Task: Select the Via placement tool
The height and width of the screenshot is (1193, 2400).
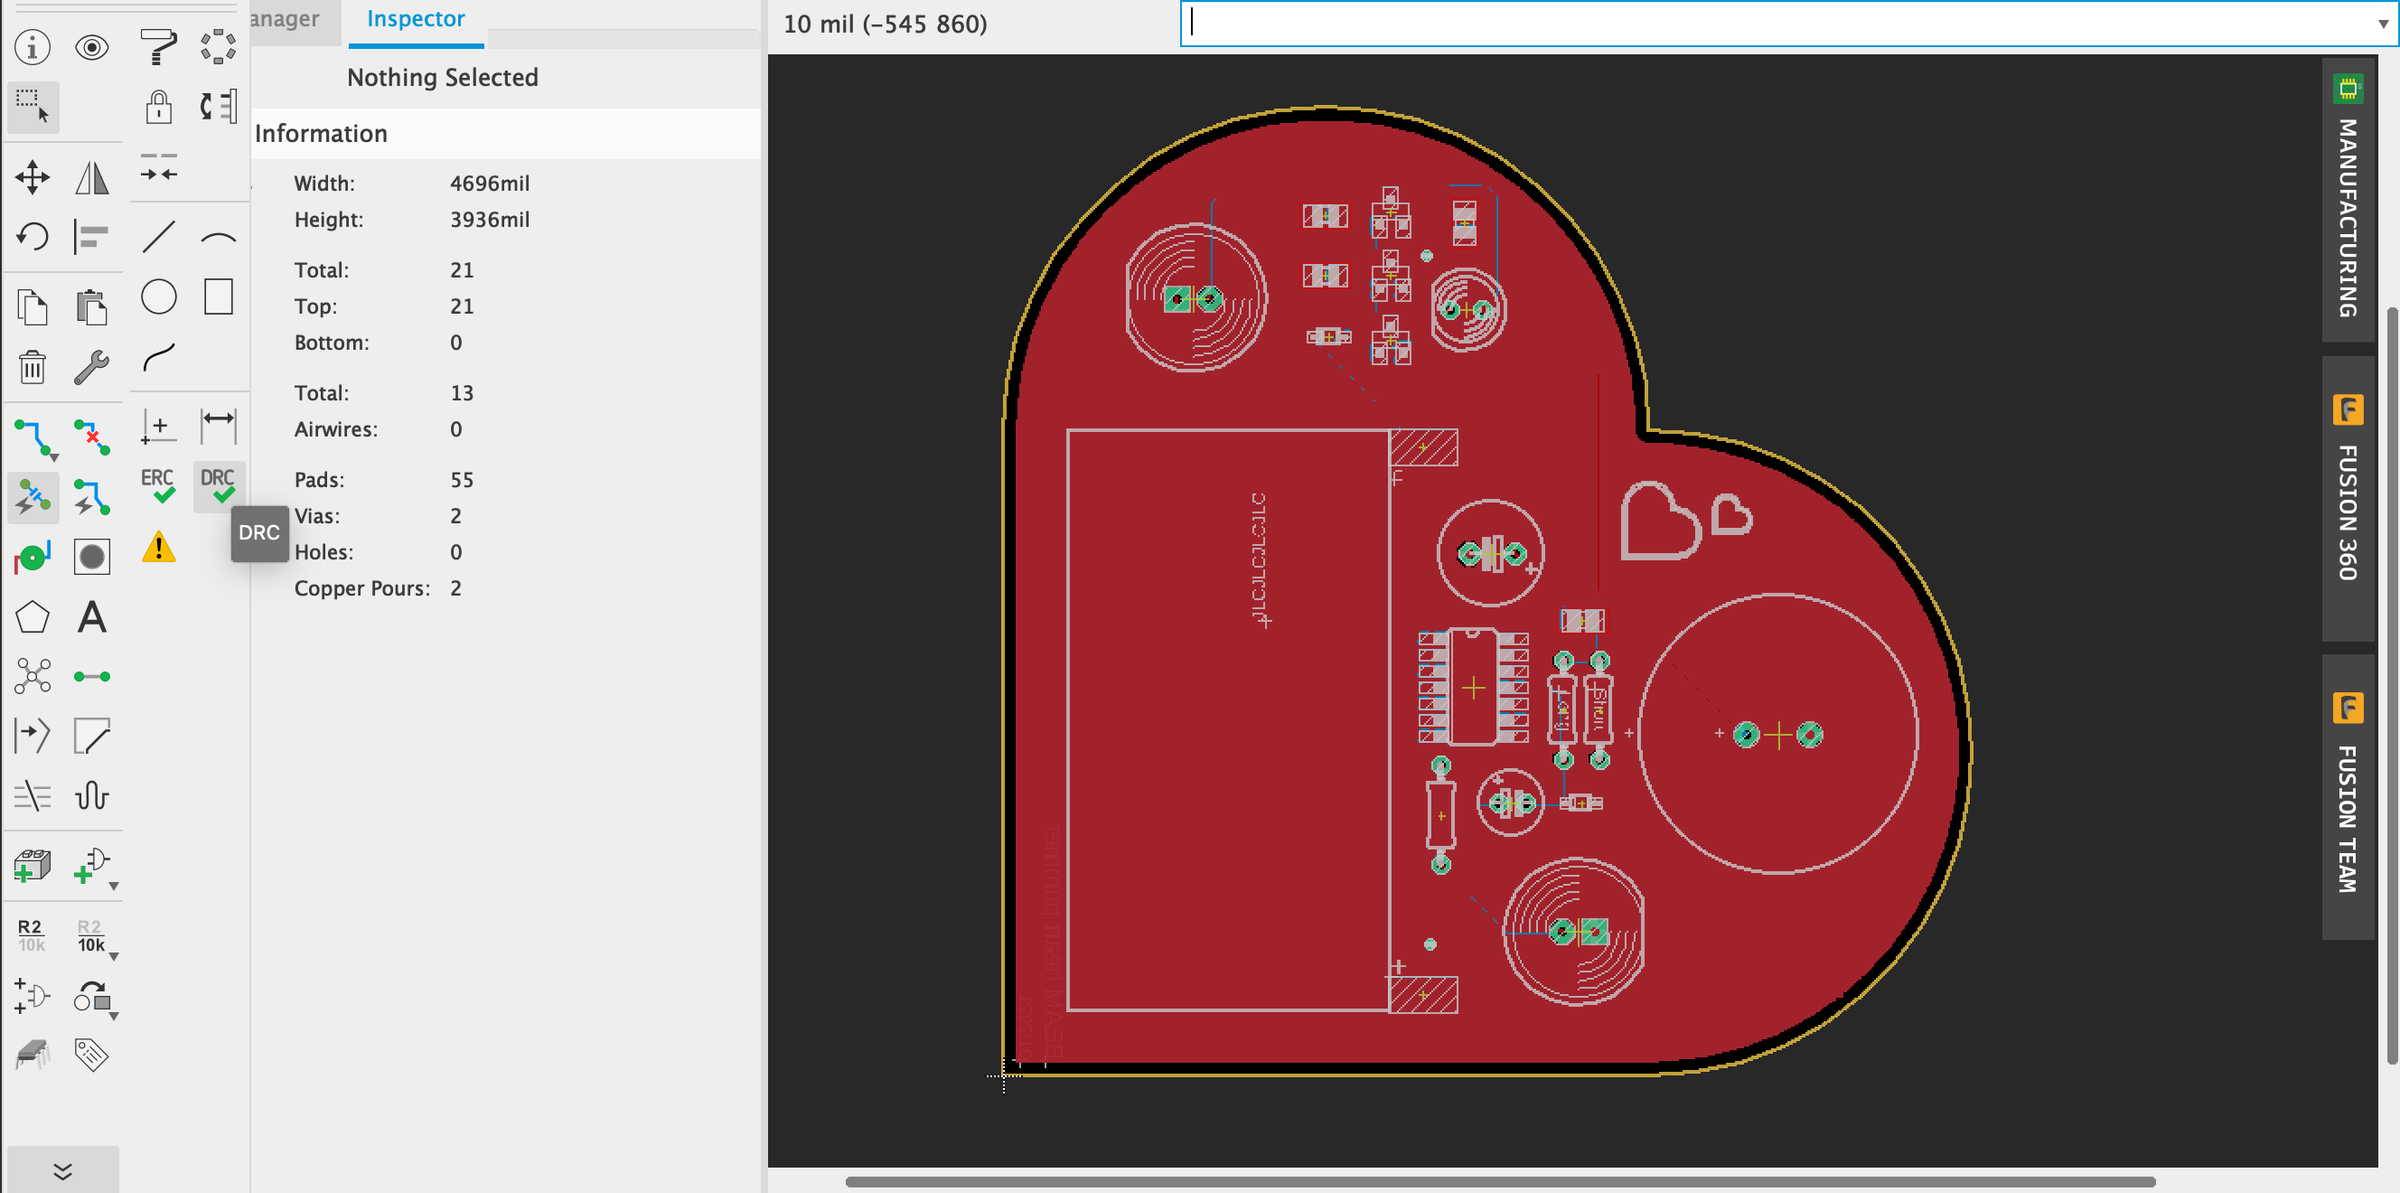Action: click(x=33, y=557)
